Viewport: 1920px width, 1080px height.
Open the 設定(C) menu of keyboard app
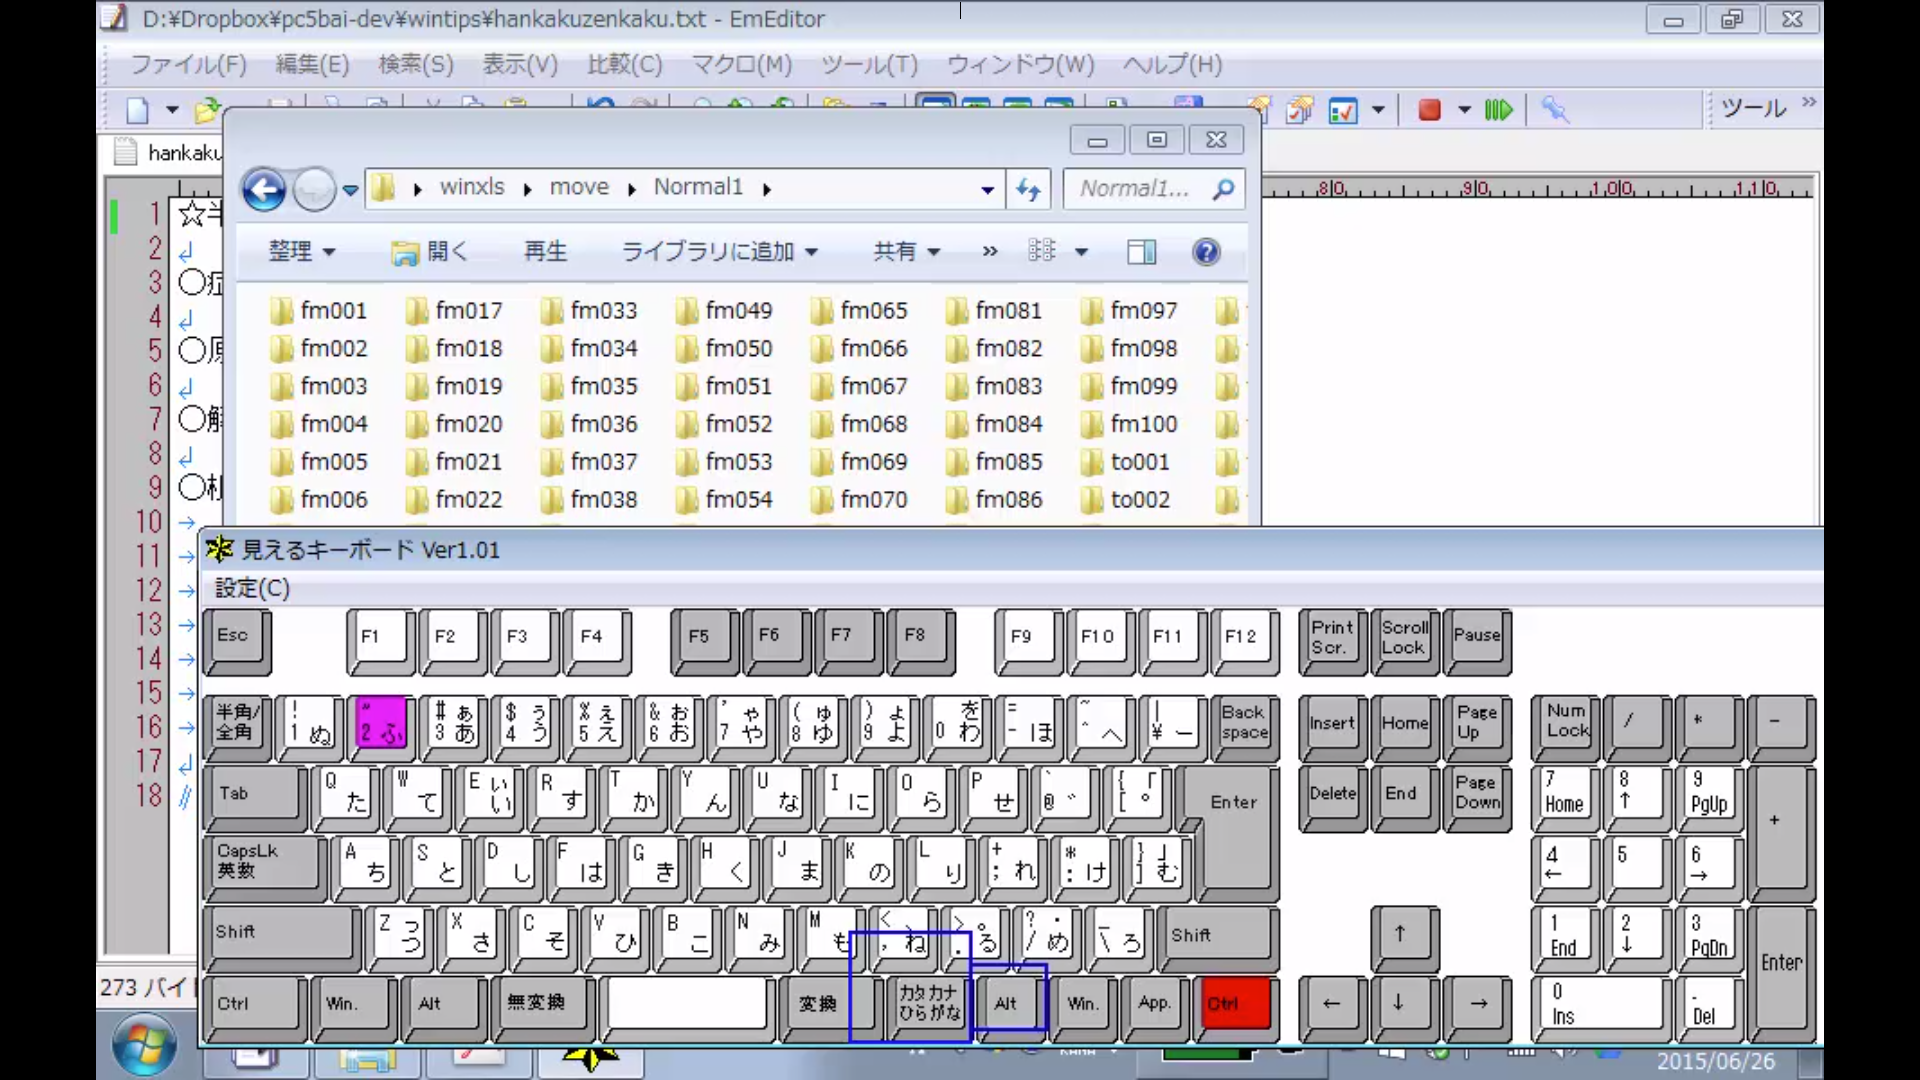[252, 588]
